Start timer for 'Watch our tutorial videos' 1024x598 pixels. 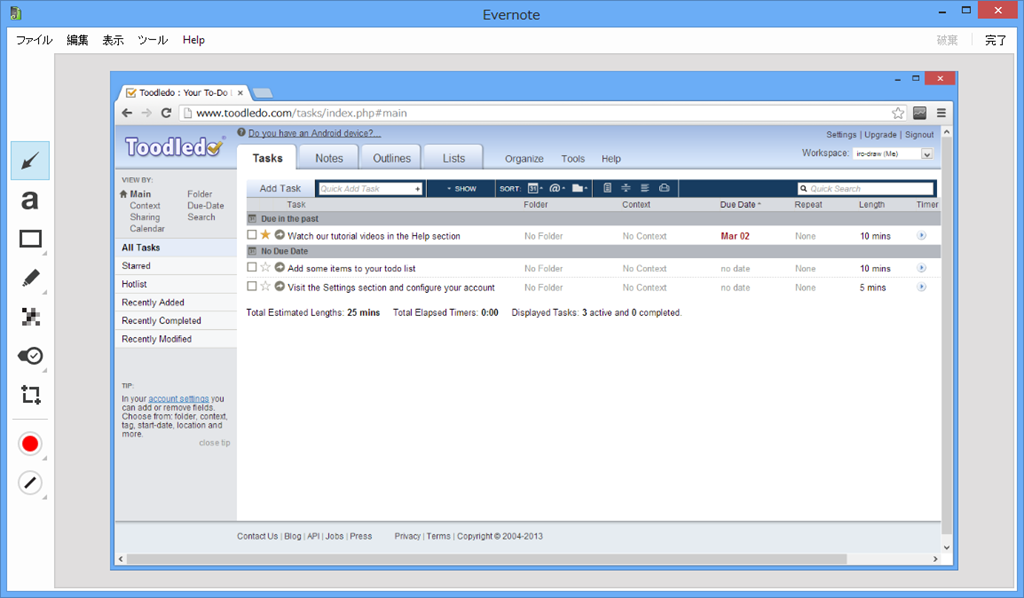921,235
